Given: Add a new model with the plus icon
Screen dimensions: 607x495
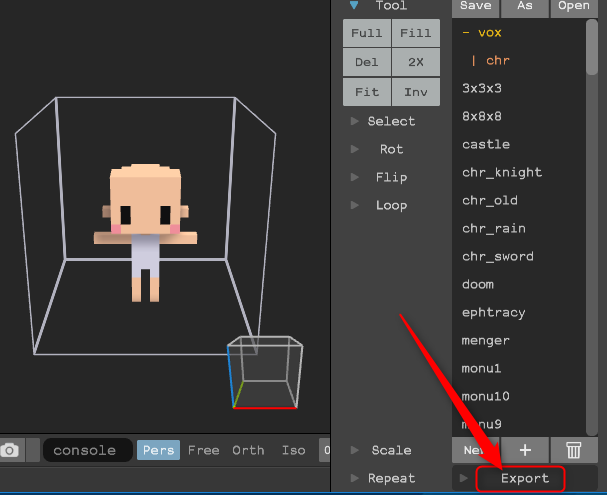Looking at the screenshot, I should (x=525, y=450).
